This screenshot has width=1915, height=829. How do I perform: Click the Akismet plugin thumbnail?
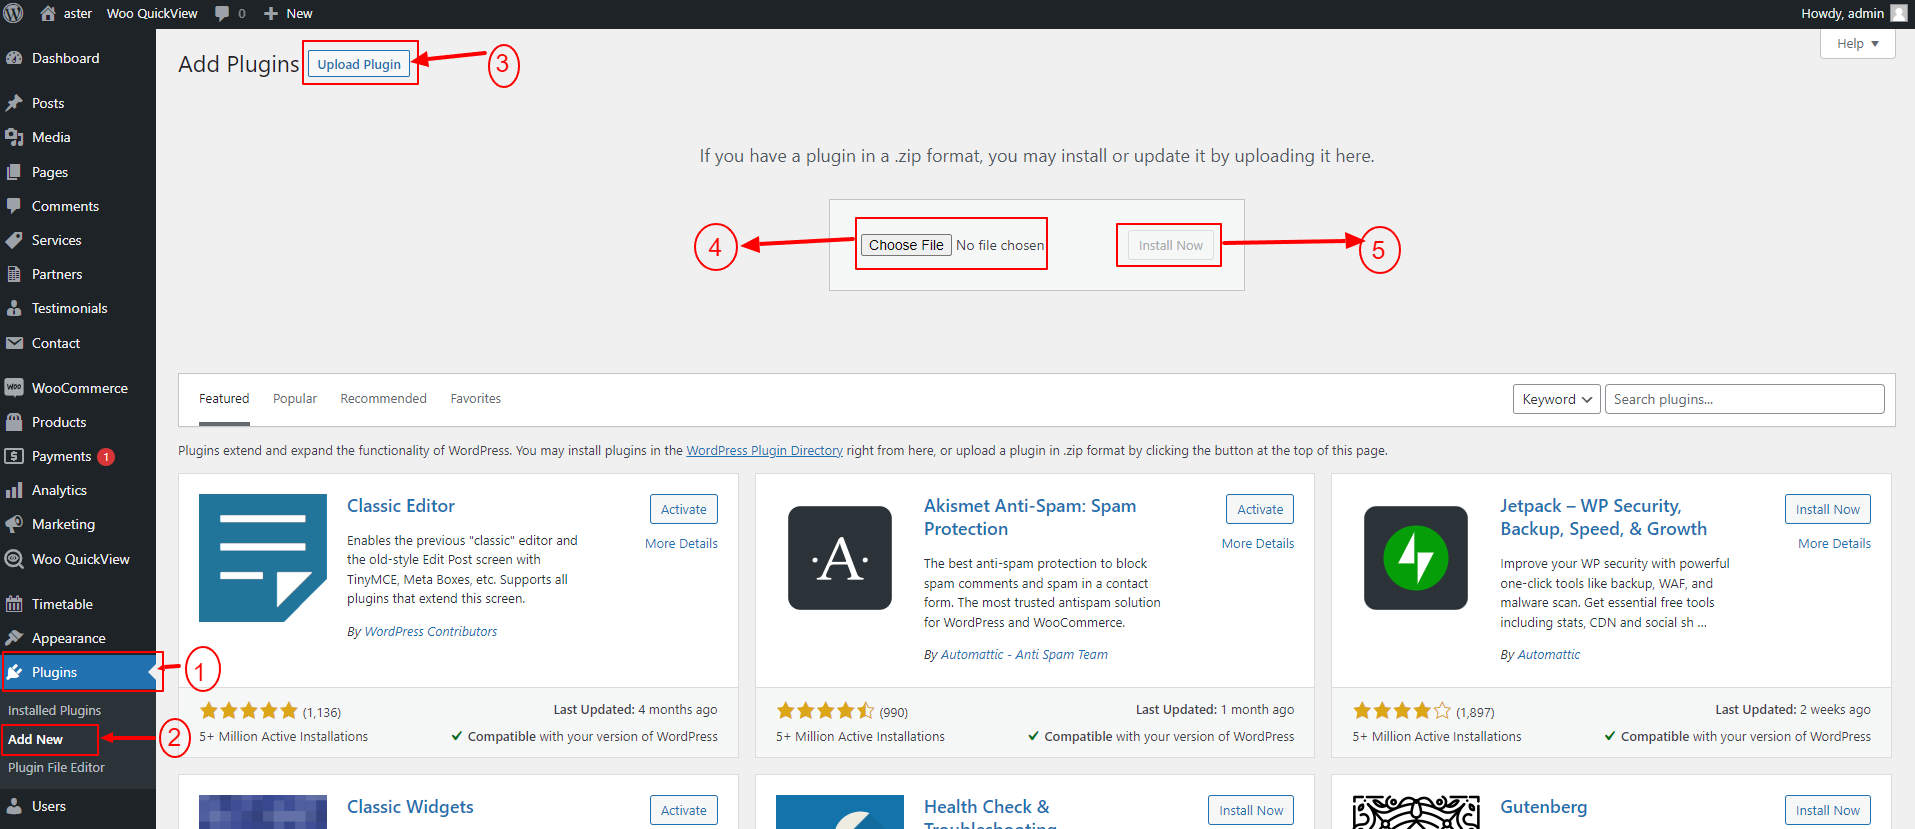840,558
